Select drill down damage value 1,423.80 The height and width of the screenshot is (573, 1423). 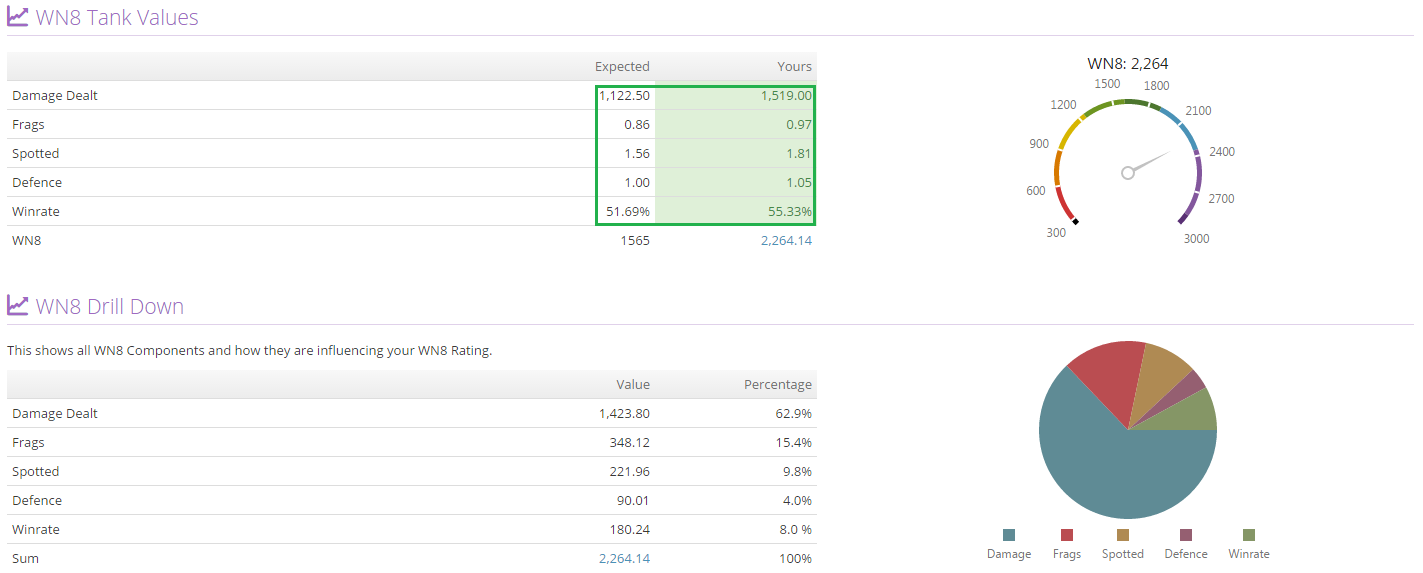(625, 413)
